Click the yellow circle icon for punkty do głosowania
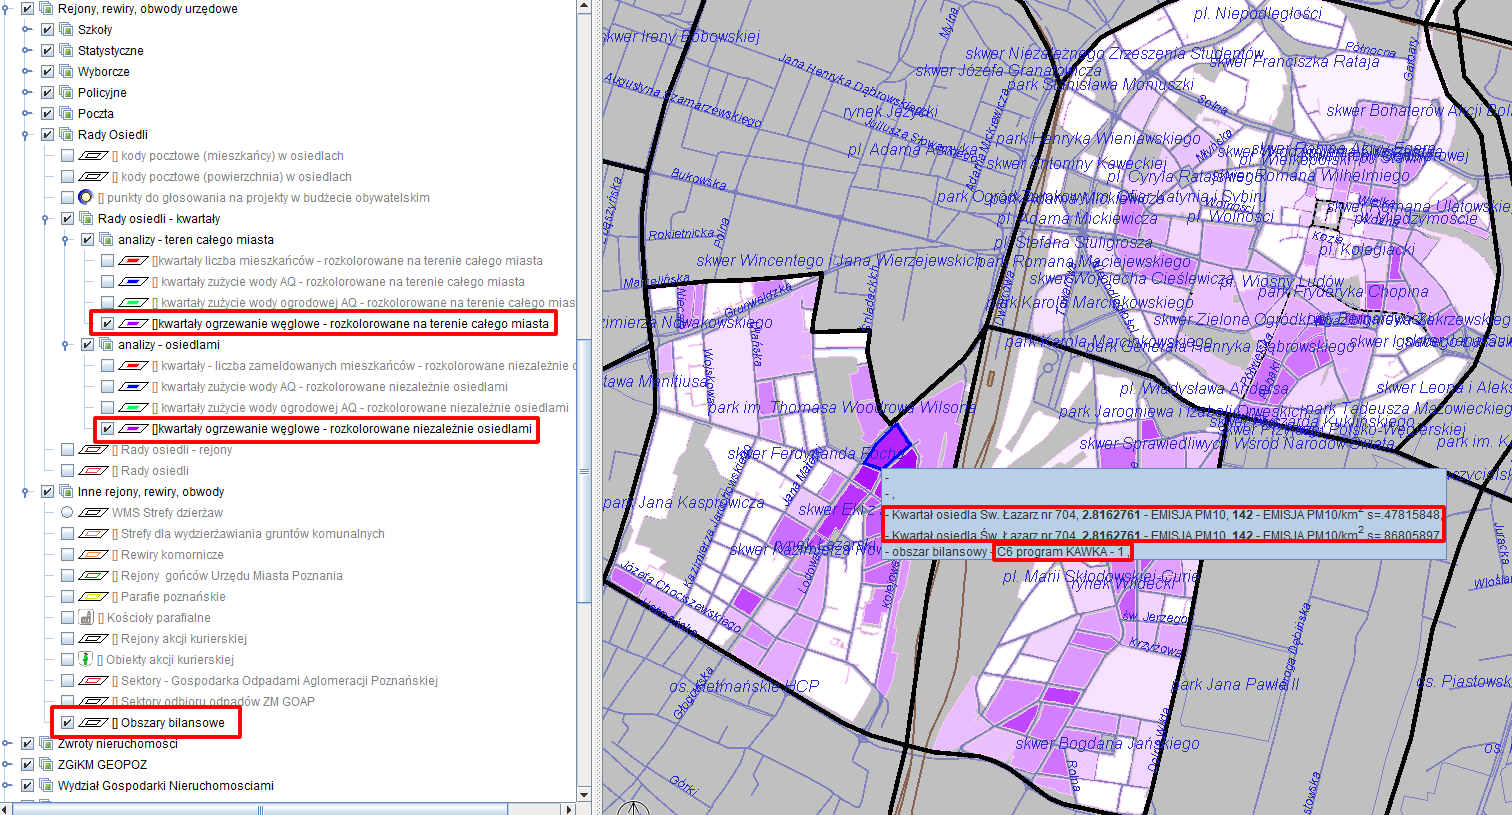 click(86, 198)
